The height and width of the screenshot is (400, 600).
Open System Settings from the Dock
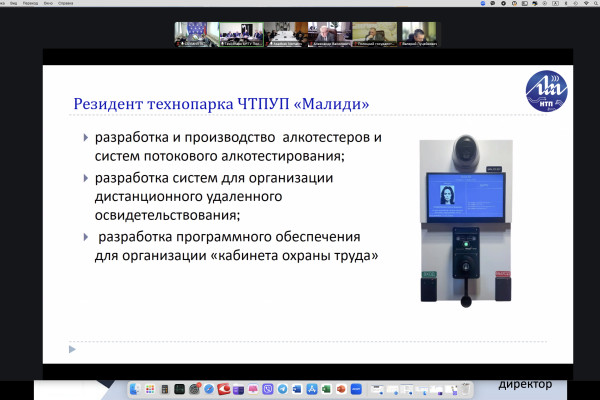coord(194,389)
